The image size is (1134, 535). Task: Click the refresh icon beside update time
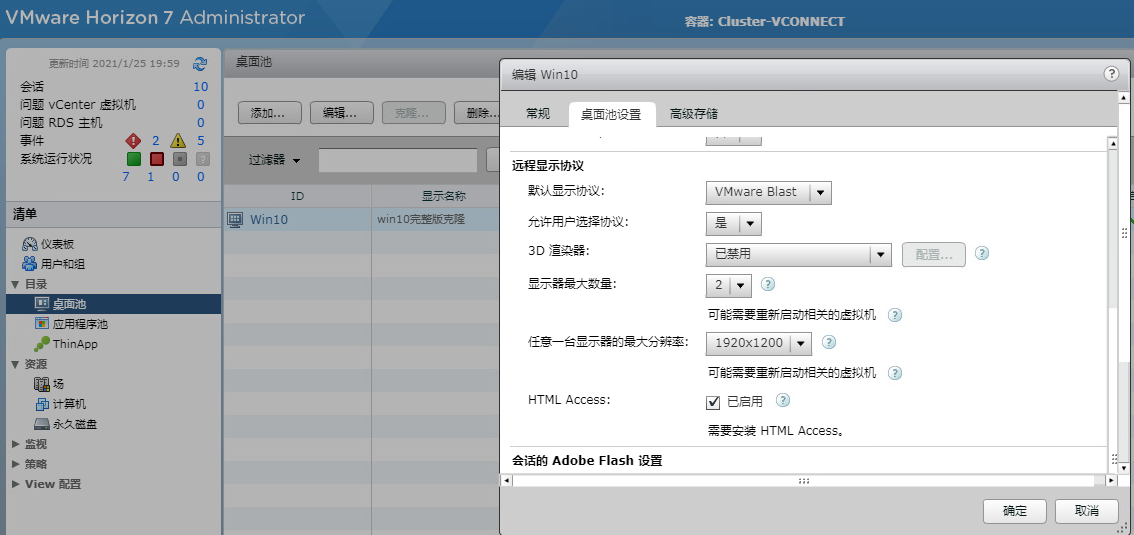200,64
